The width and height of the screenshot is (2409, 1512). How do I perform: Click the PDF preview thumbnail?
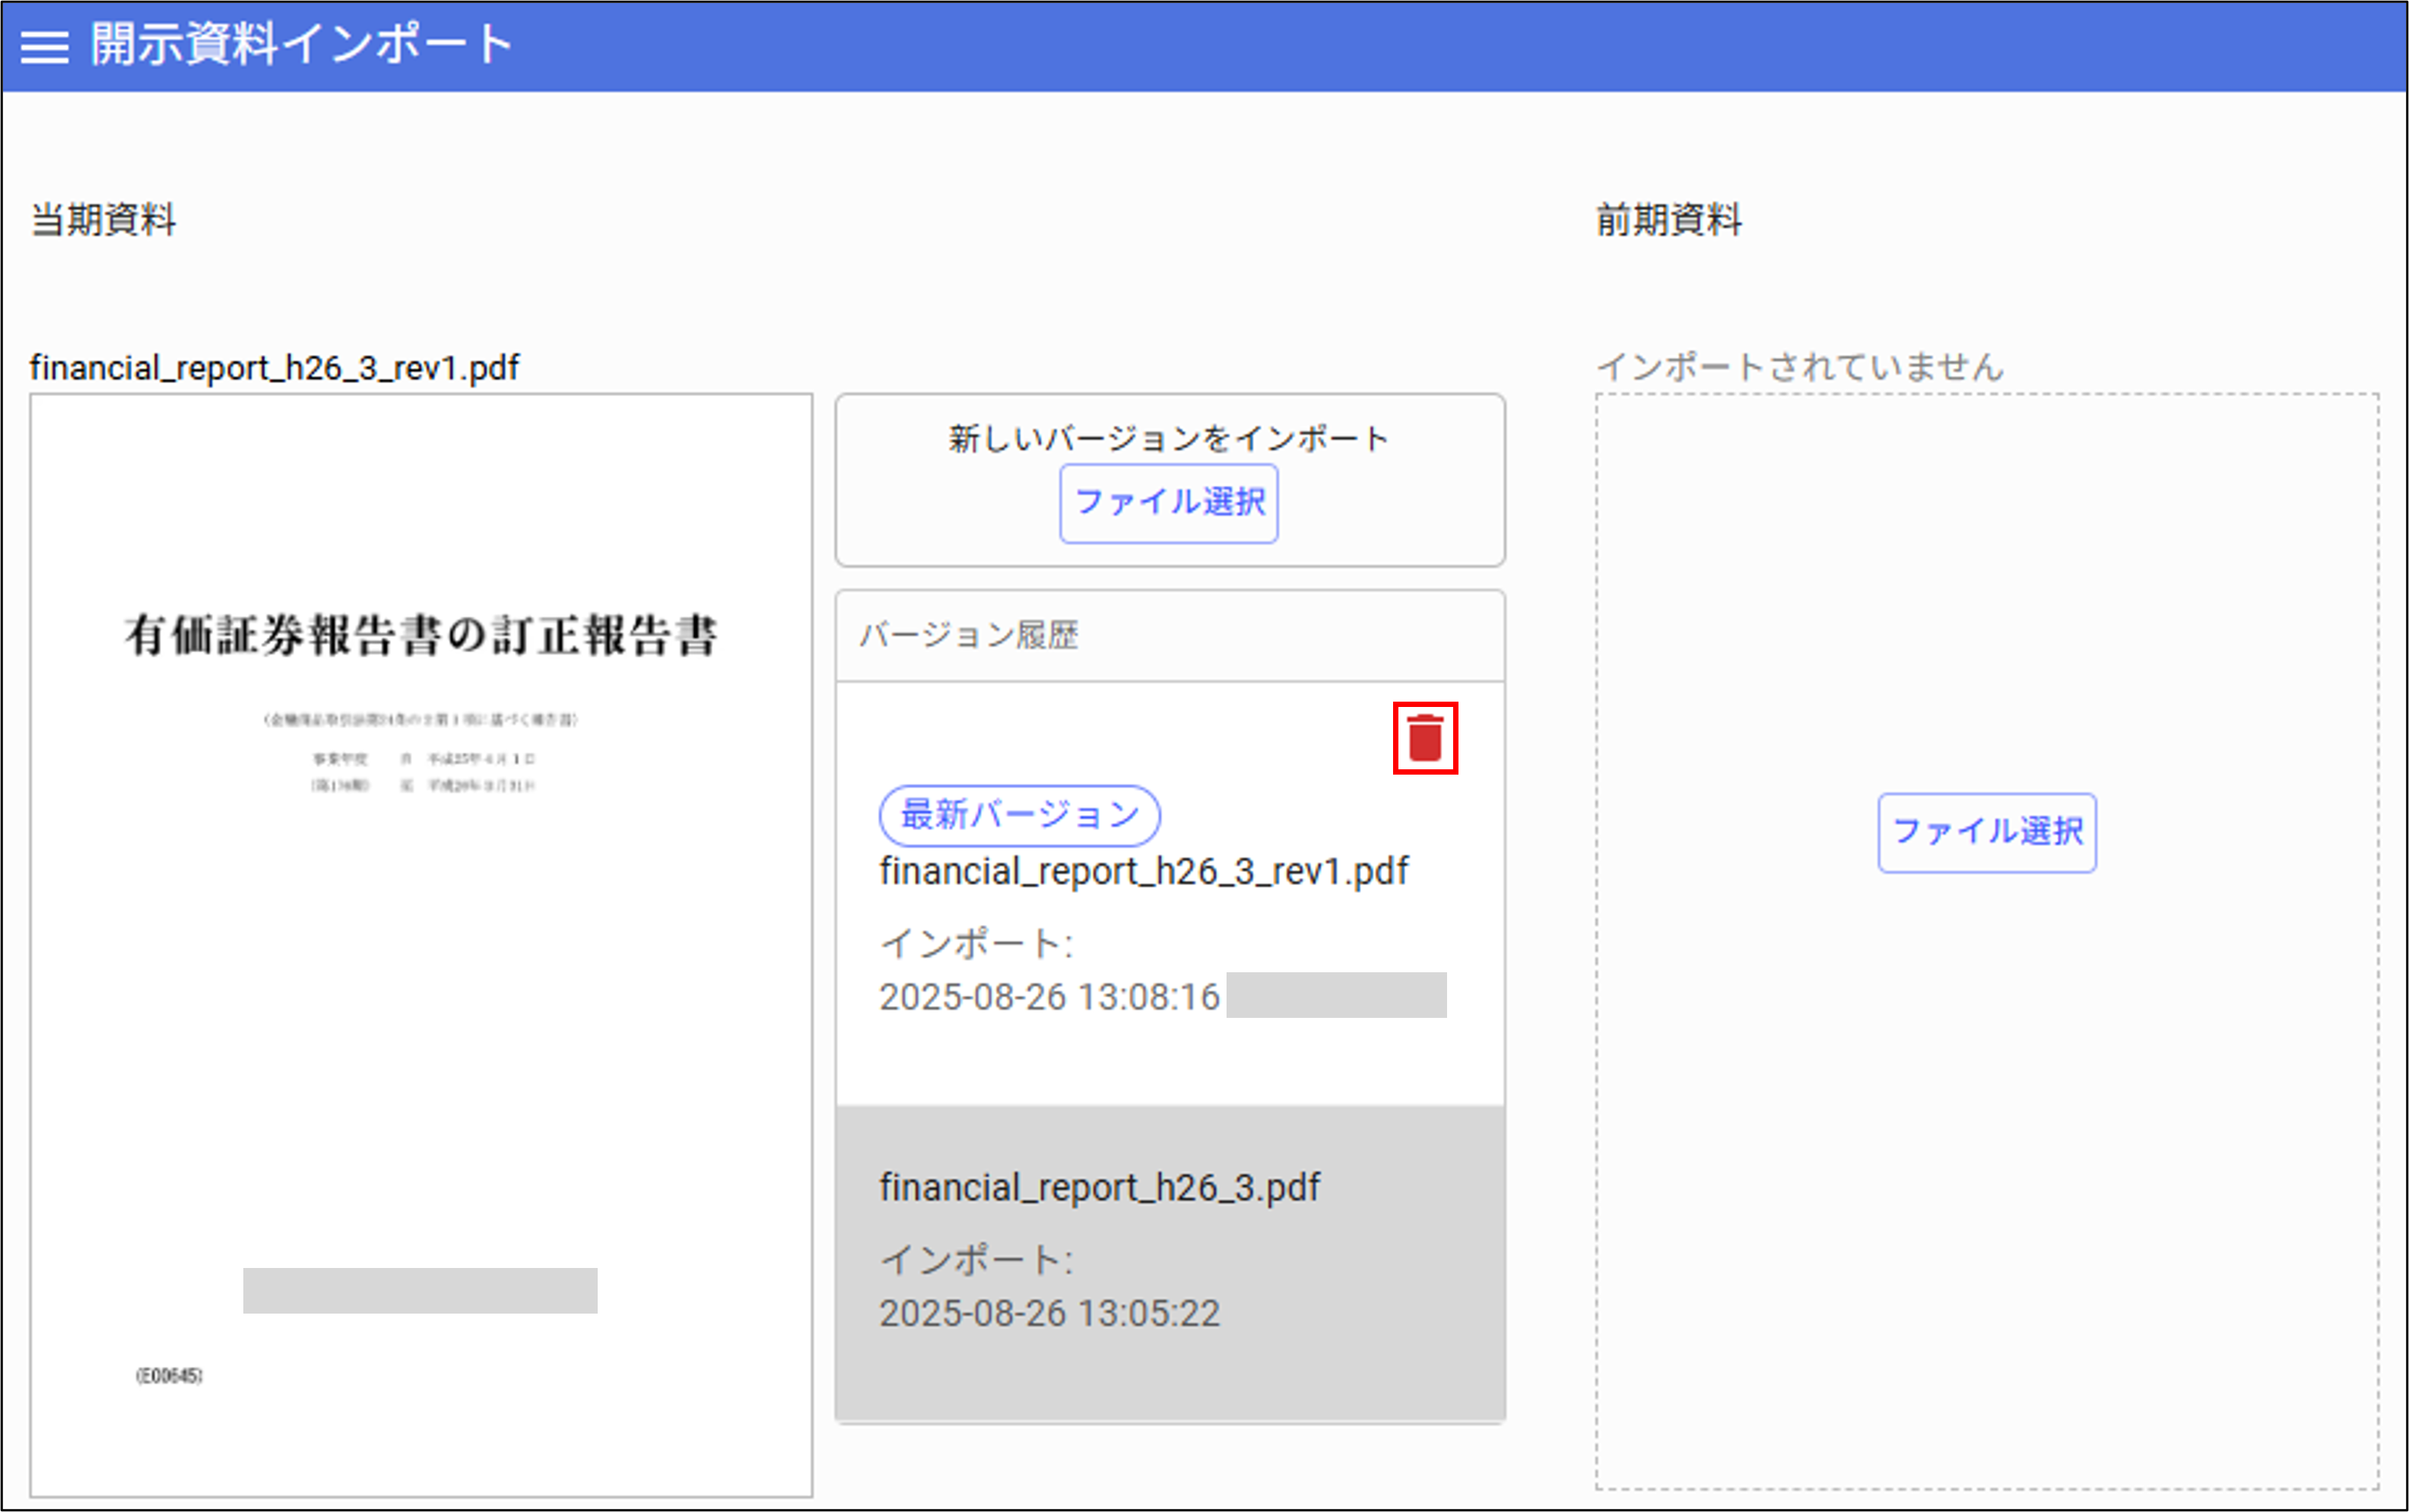pyautogui.click(x=420, y=1000)
